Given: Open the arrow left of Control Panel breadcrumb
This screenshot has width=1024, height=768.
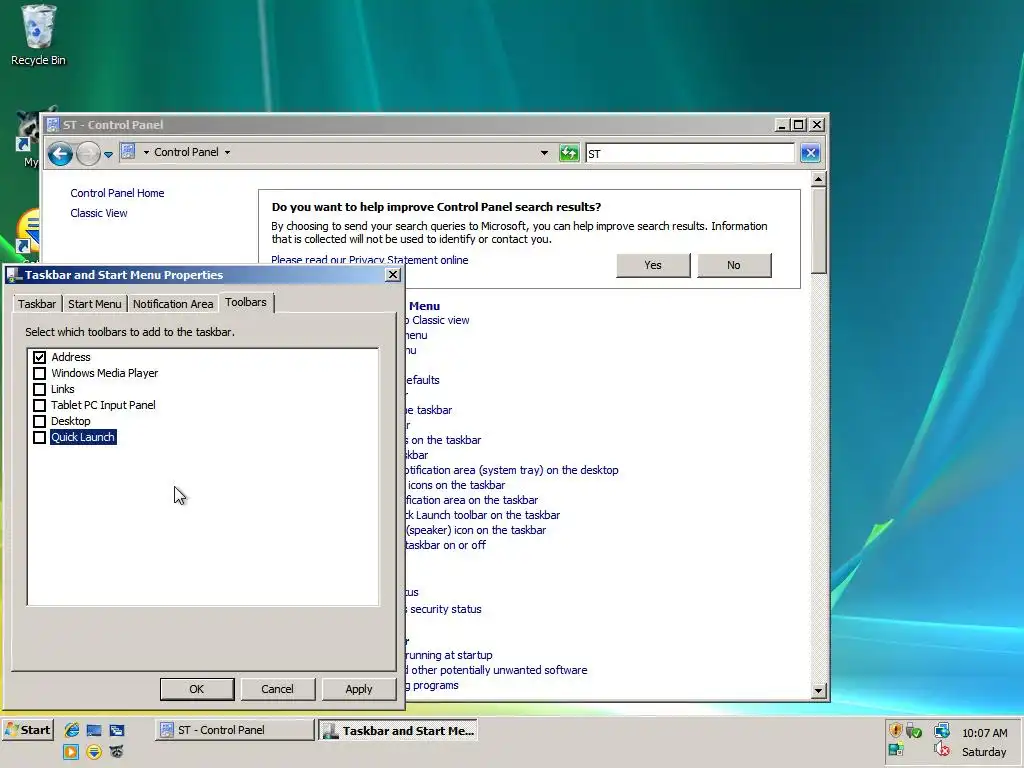Looking at the screenshot, I should coord(146,152).
